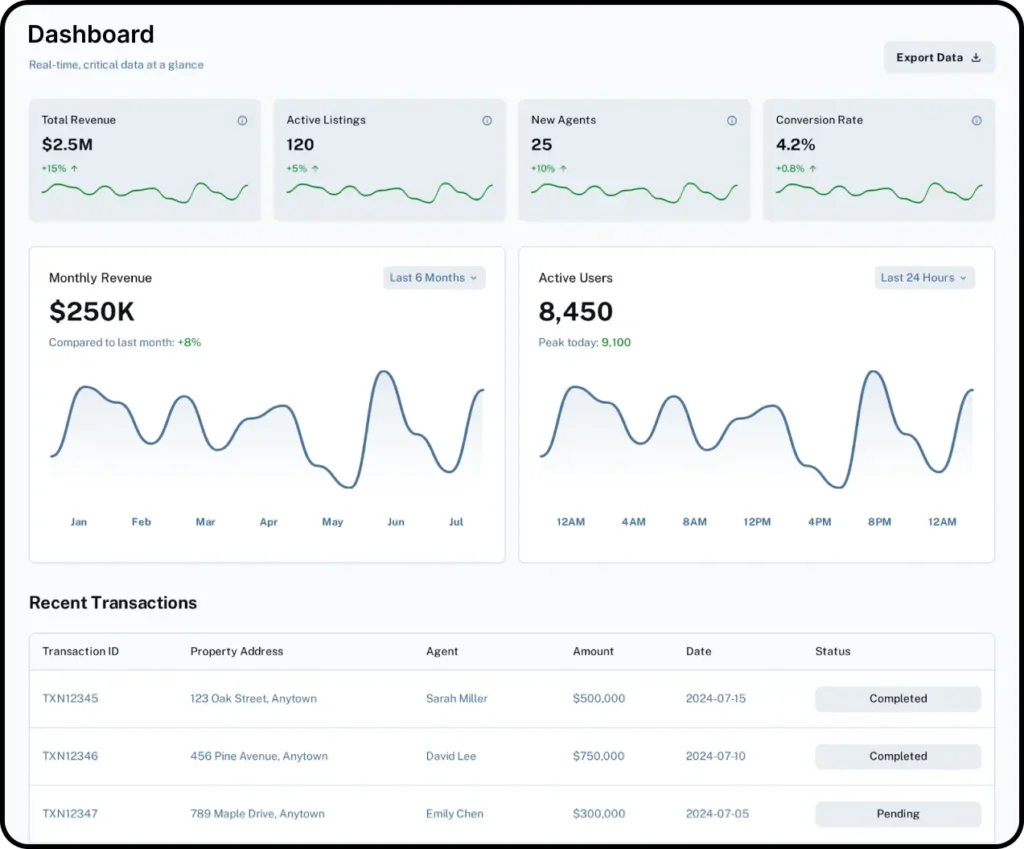The height and width of the screenshot is (849, 1024).
Task: Click the Pending status badge for TXN12347
Action: 897,814
